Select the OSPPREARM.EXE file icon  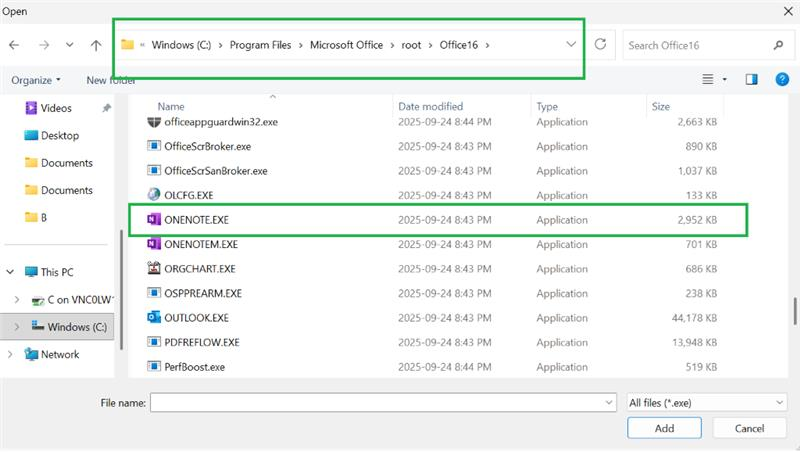154,293
